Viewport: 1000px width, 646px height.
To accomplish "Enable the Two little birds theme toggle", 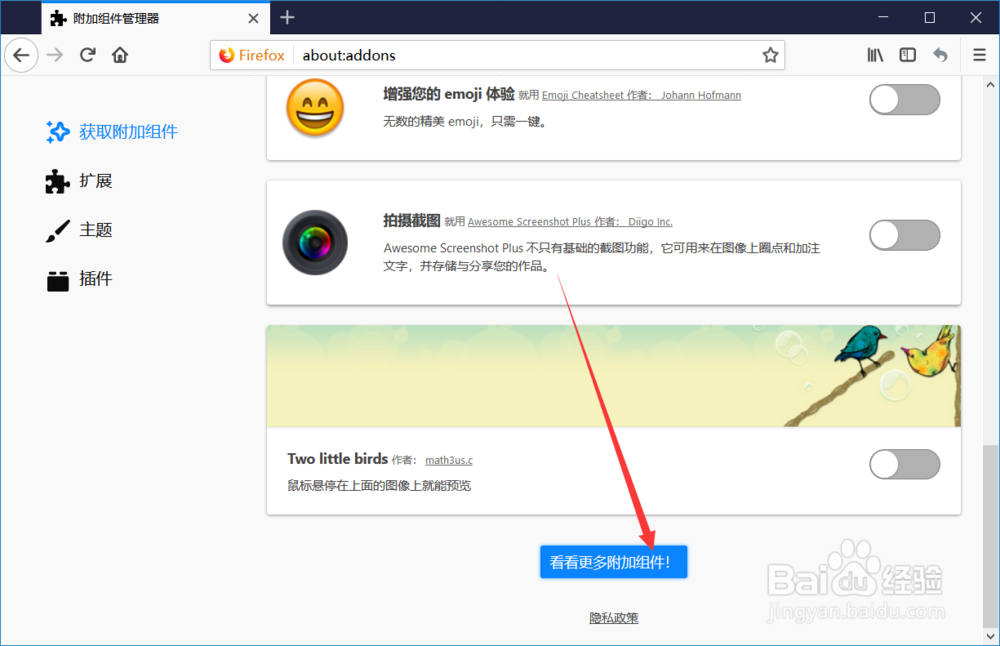I will pos(904,464).
